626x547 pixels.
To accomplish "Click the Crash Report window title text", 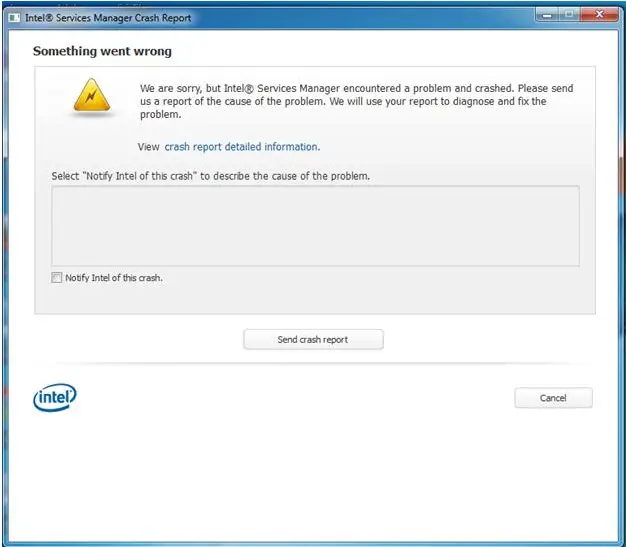I will (x=108, y=18).
